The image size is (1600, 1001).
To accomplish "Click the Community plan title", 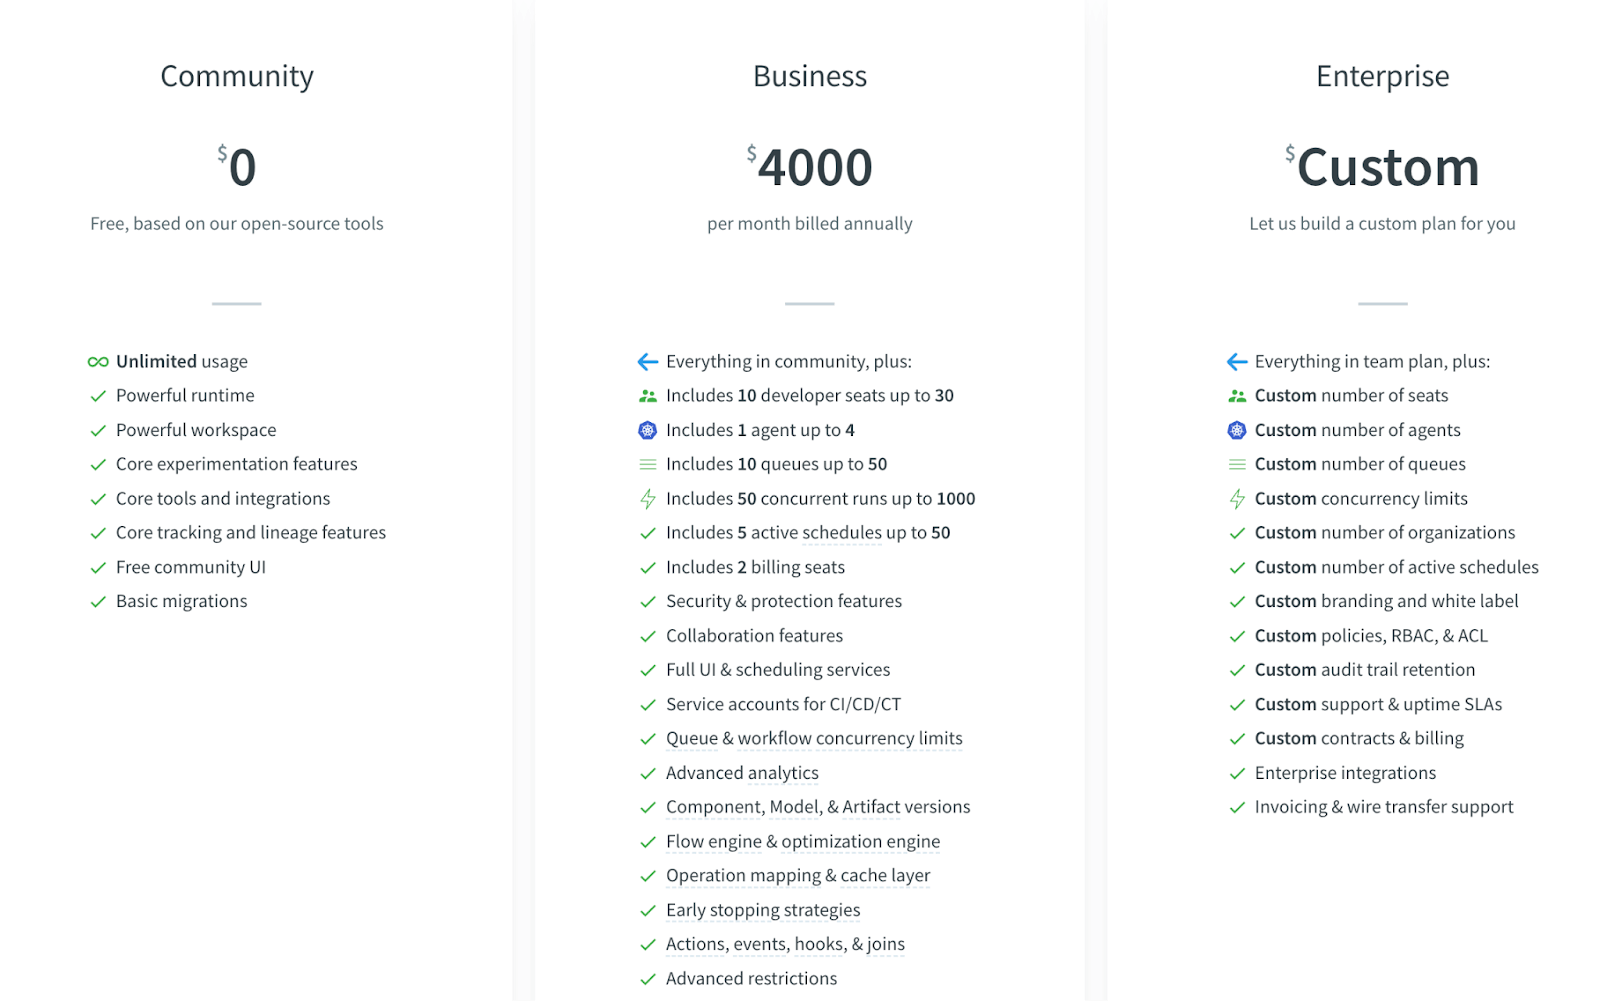I will click(x=237, y=76).
